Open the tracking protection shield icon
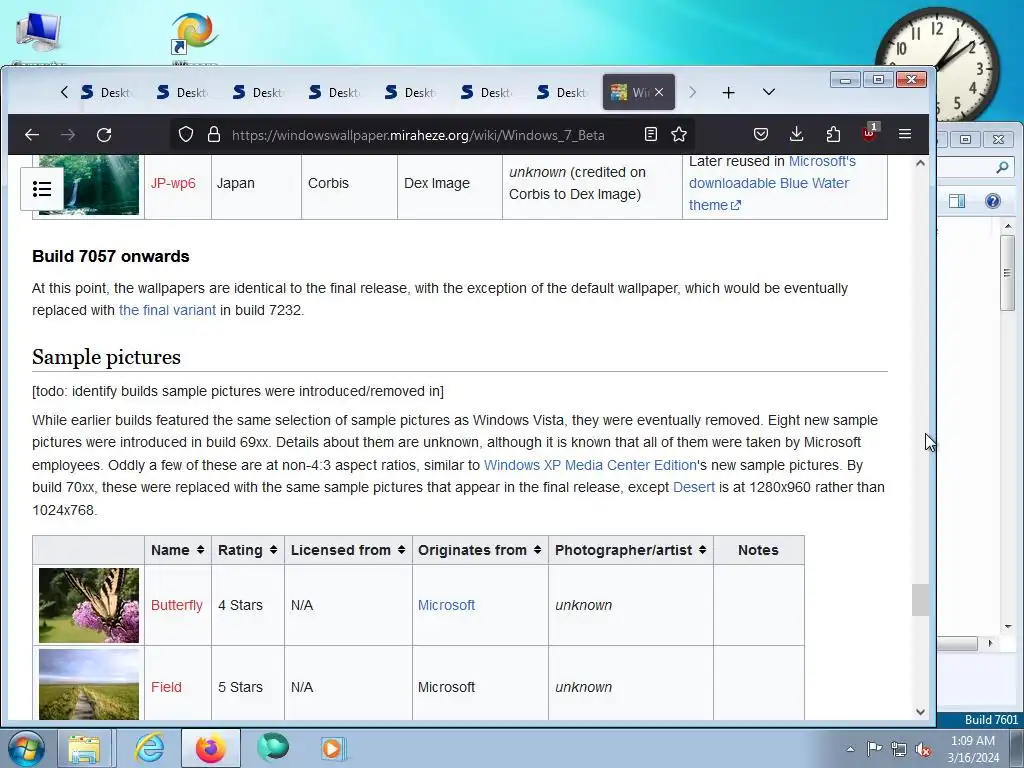Screen dimensions: 1024x768 point(186,135)
